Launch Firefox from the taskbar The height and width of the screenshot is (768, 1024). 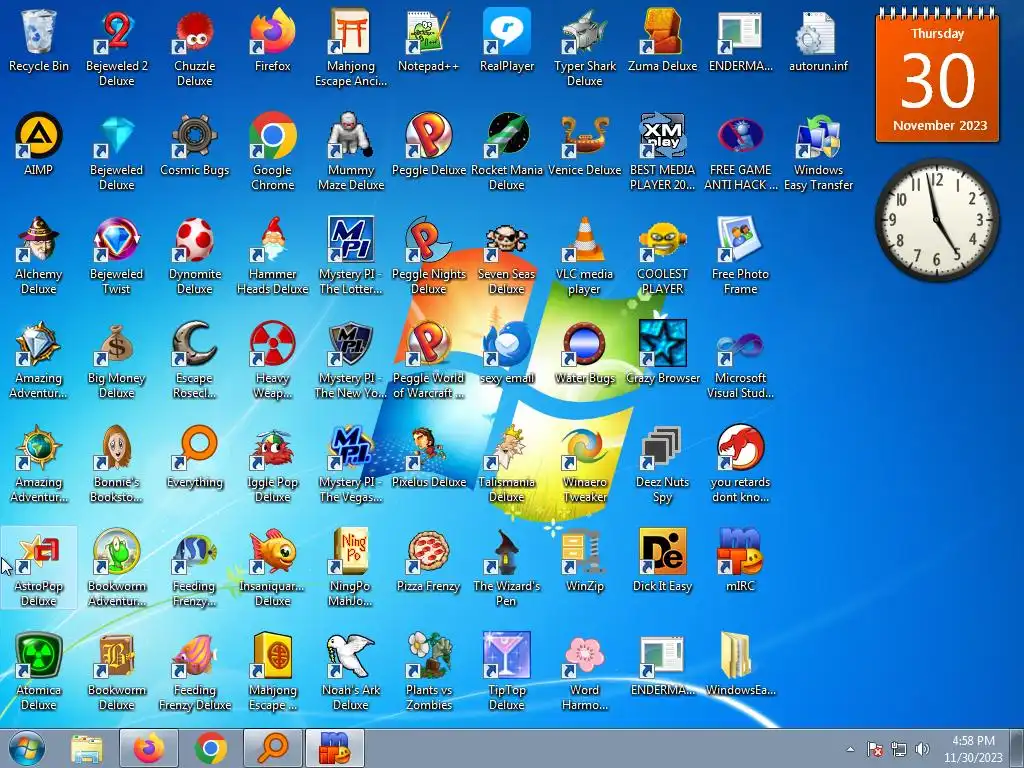(x=149, y=748)
